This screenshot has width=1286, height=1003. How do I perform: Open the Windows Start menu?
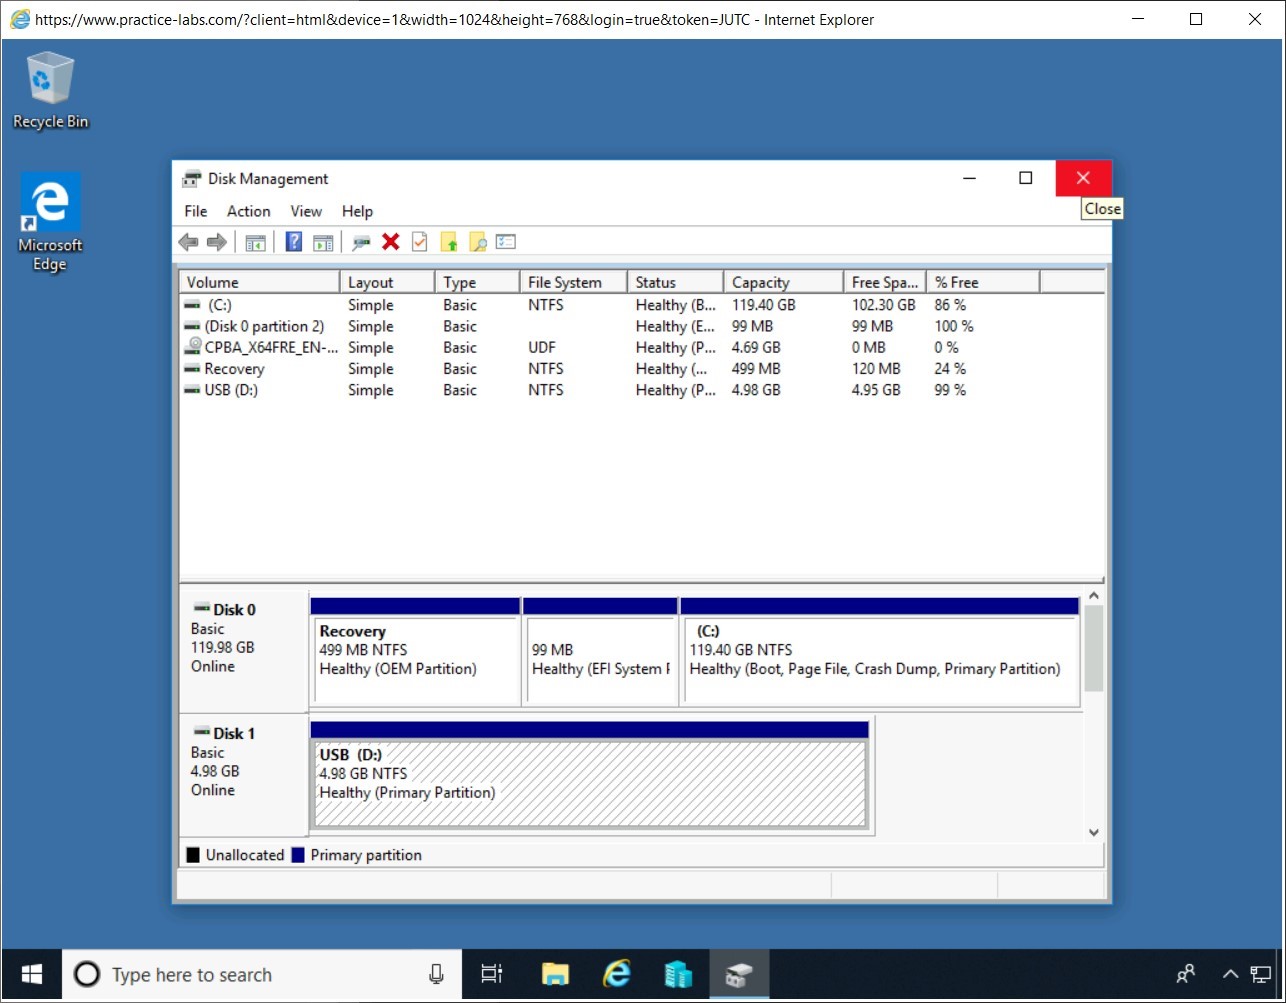click(x=31, y=975)
